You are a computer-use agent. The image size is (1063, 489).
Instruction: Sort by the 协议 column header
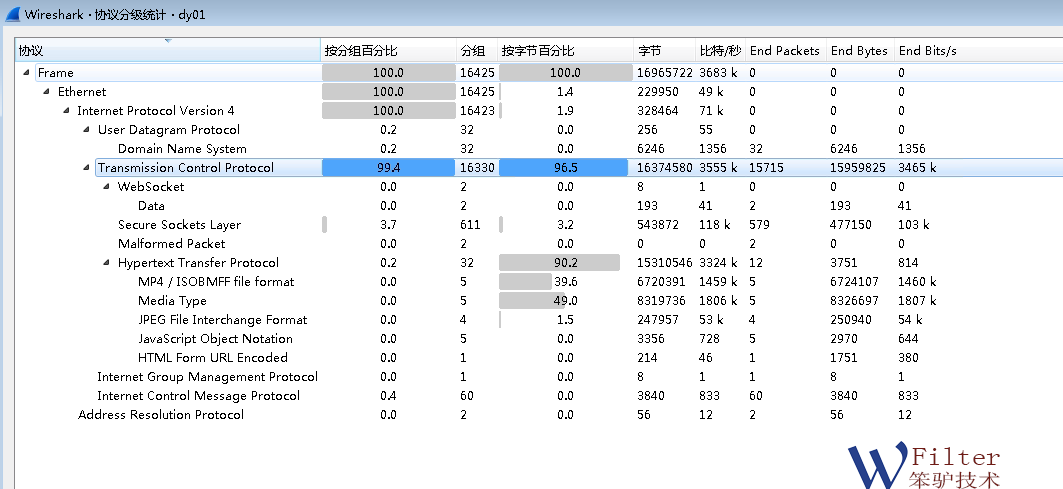pyautogui.click(x=160, y=51)
